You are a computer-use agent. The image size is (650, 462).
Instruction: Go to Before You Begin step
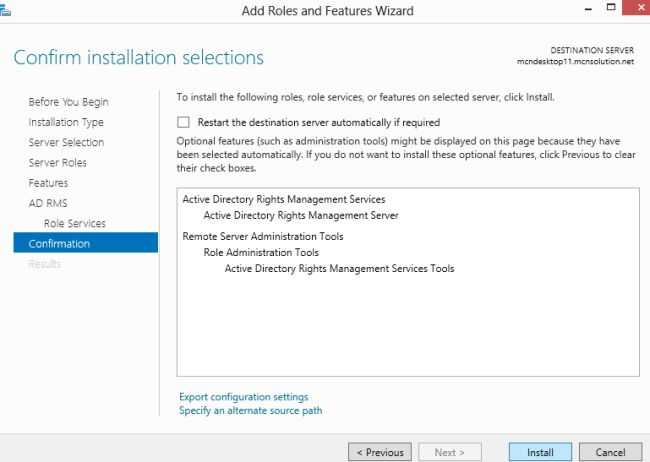[x=68, y=102]
